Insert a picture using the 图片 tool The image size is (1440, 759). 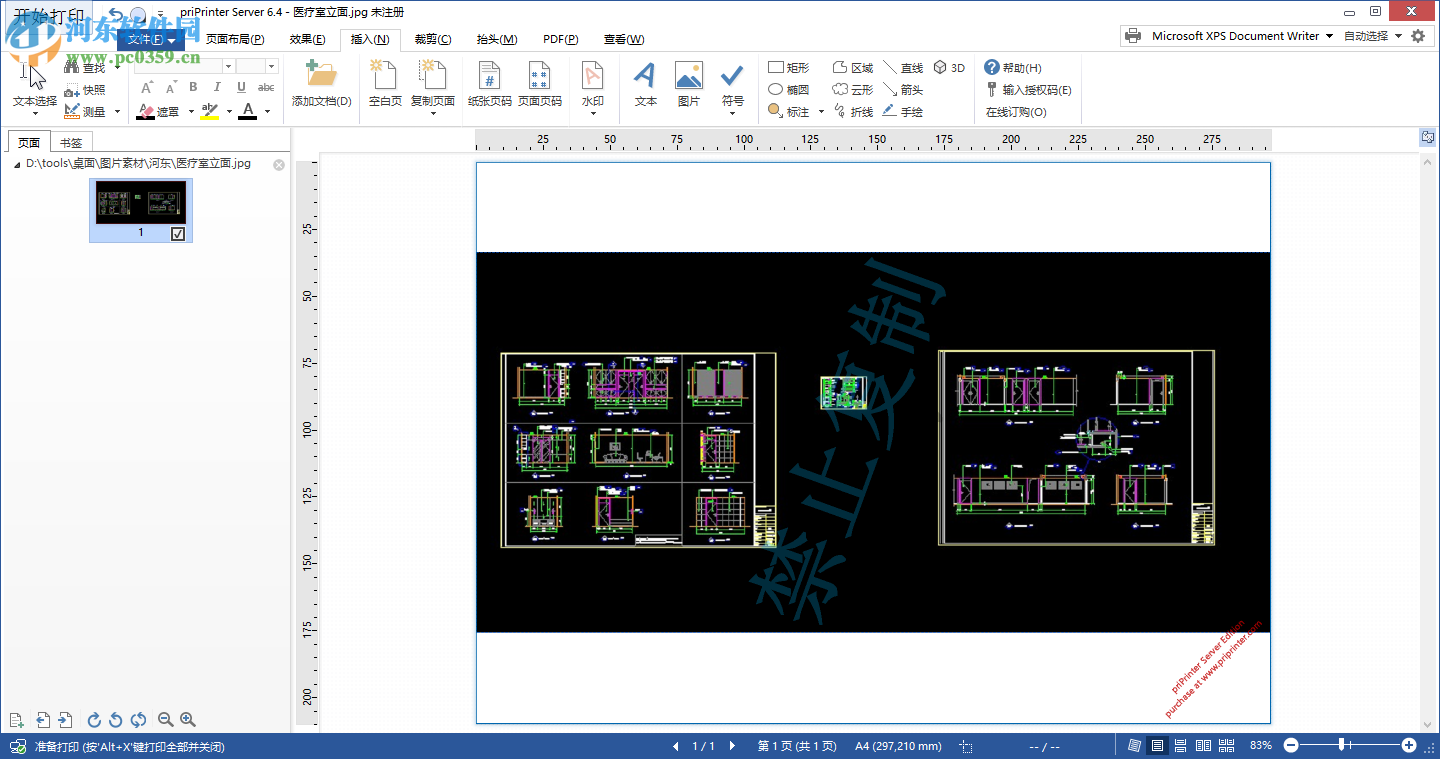688,85
